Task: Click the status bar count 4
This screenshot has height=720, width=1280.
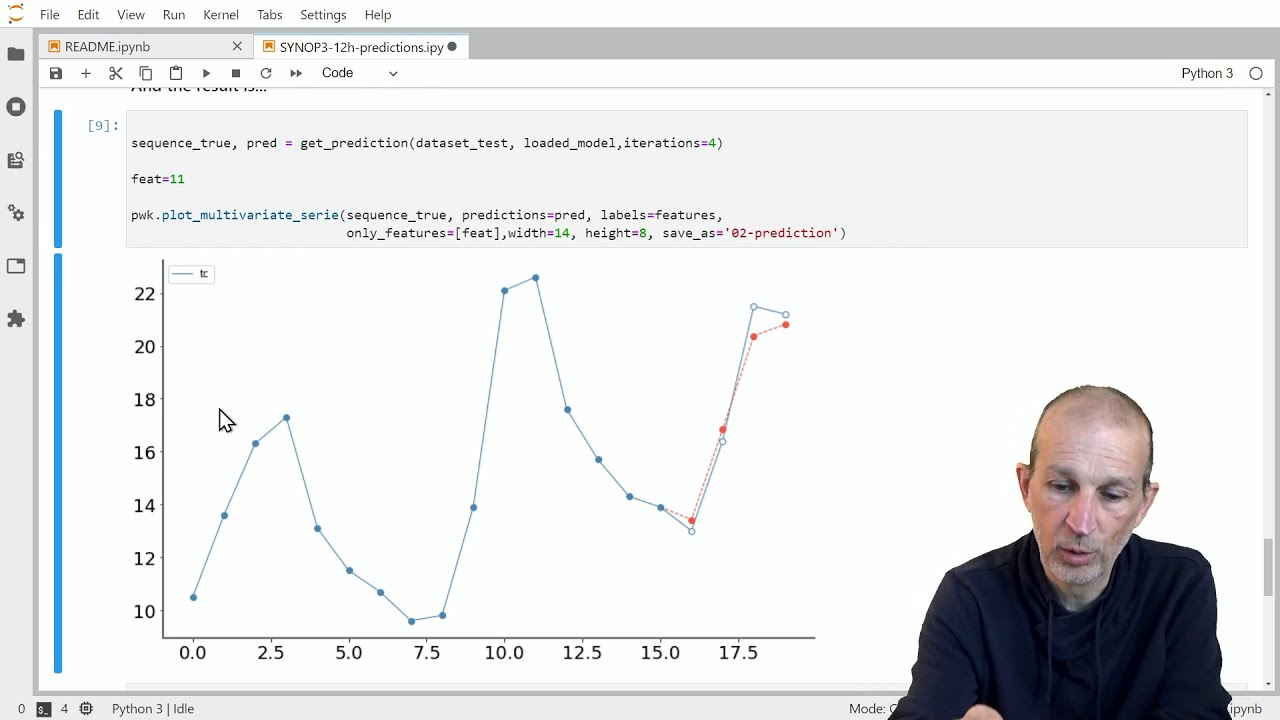Action: click(x=64, y=708)
